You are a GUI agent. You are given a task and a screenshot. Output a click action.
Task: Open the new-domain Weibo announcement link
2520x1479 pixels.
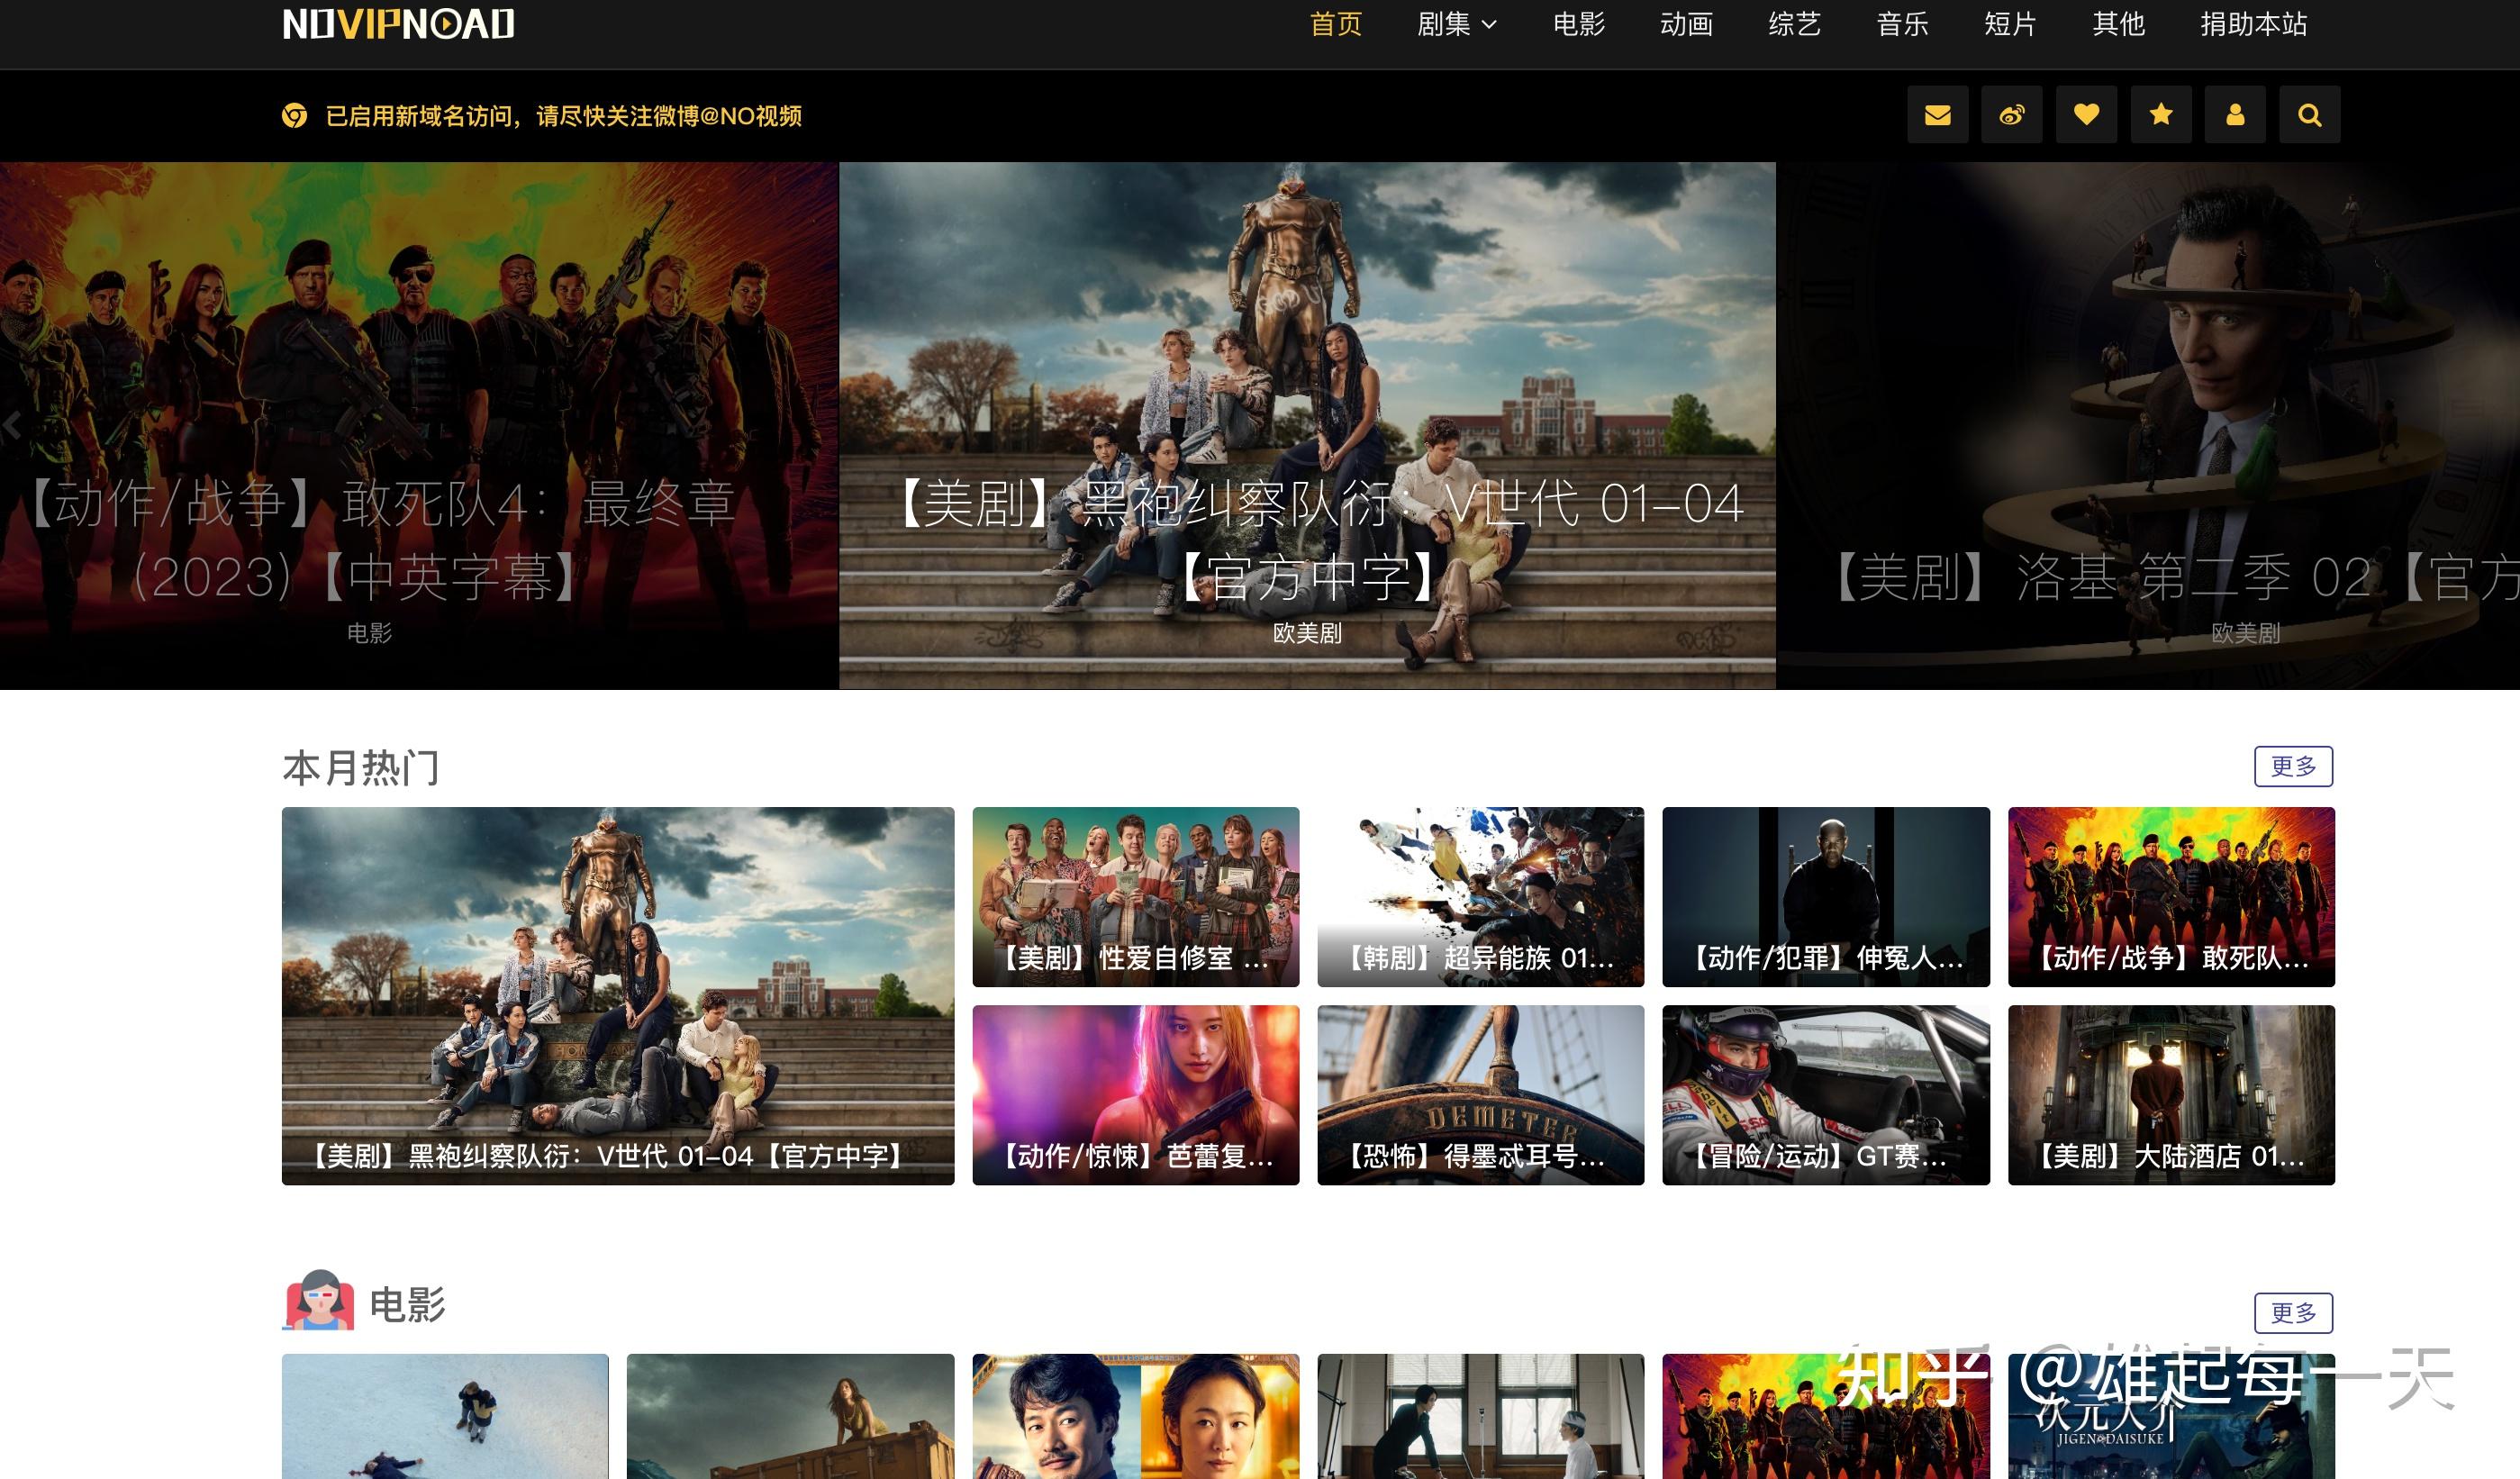[x=564, y=116]
